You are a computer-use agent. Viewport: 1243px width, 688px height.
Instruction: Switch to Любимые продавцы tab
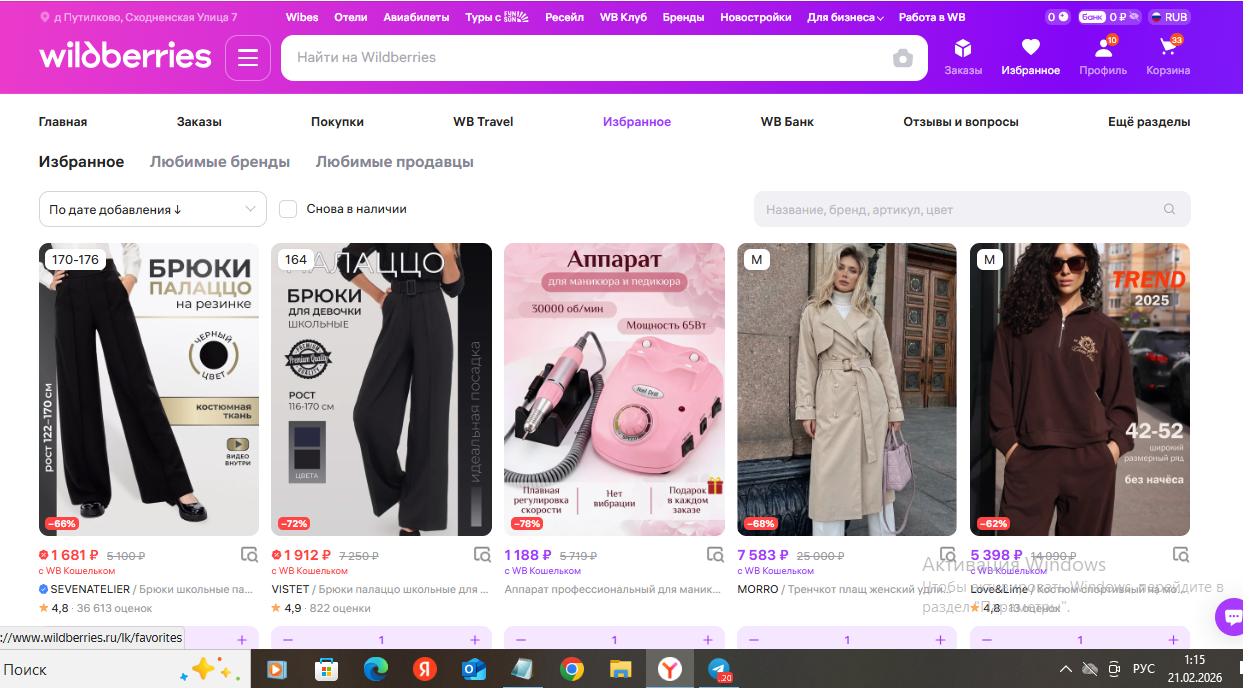395,162
